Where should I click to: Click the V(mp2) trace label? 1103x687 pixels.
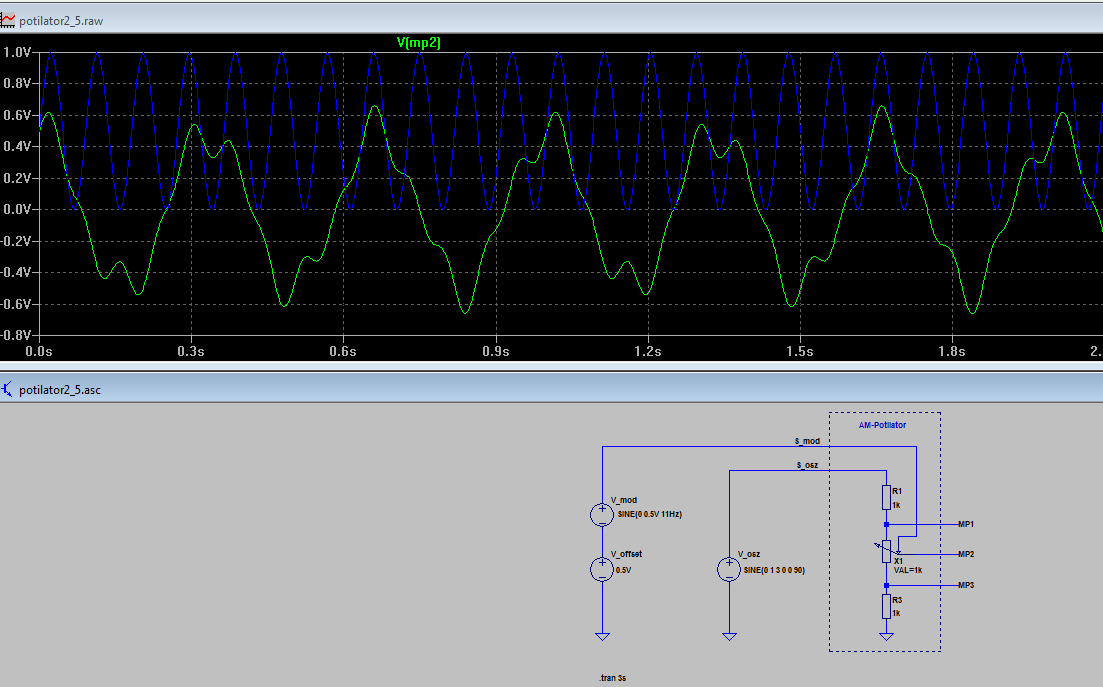pyautogui.click(x=419, y=42)
